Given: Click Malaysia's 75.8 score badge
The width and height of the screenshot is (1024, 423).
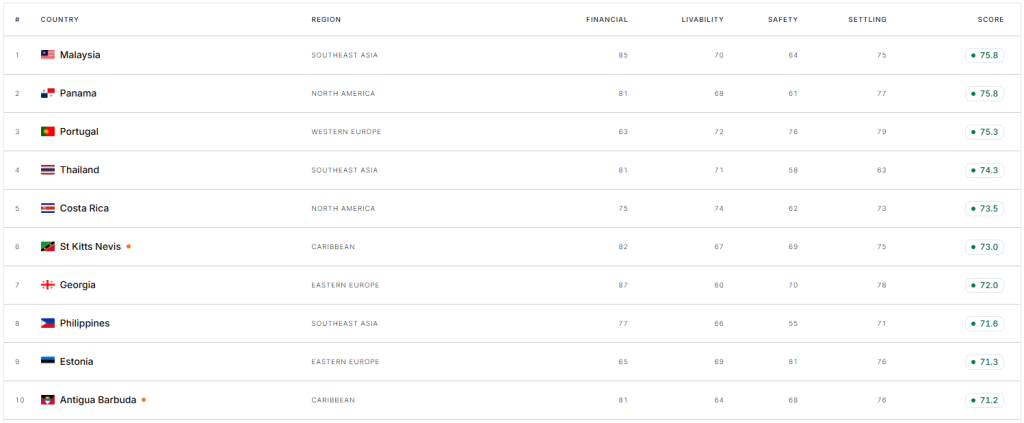Looking at the screenshot, I should [984, 55].
